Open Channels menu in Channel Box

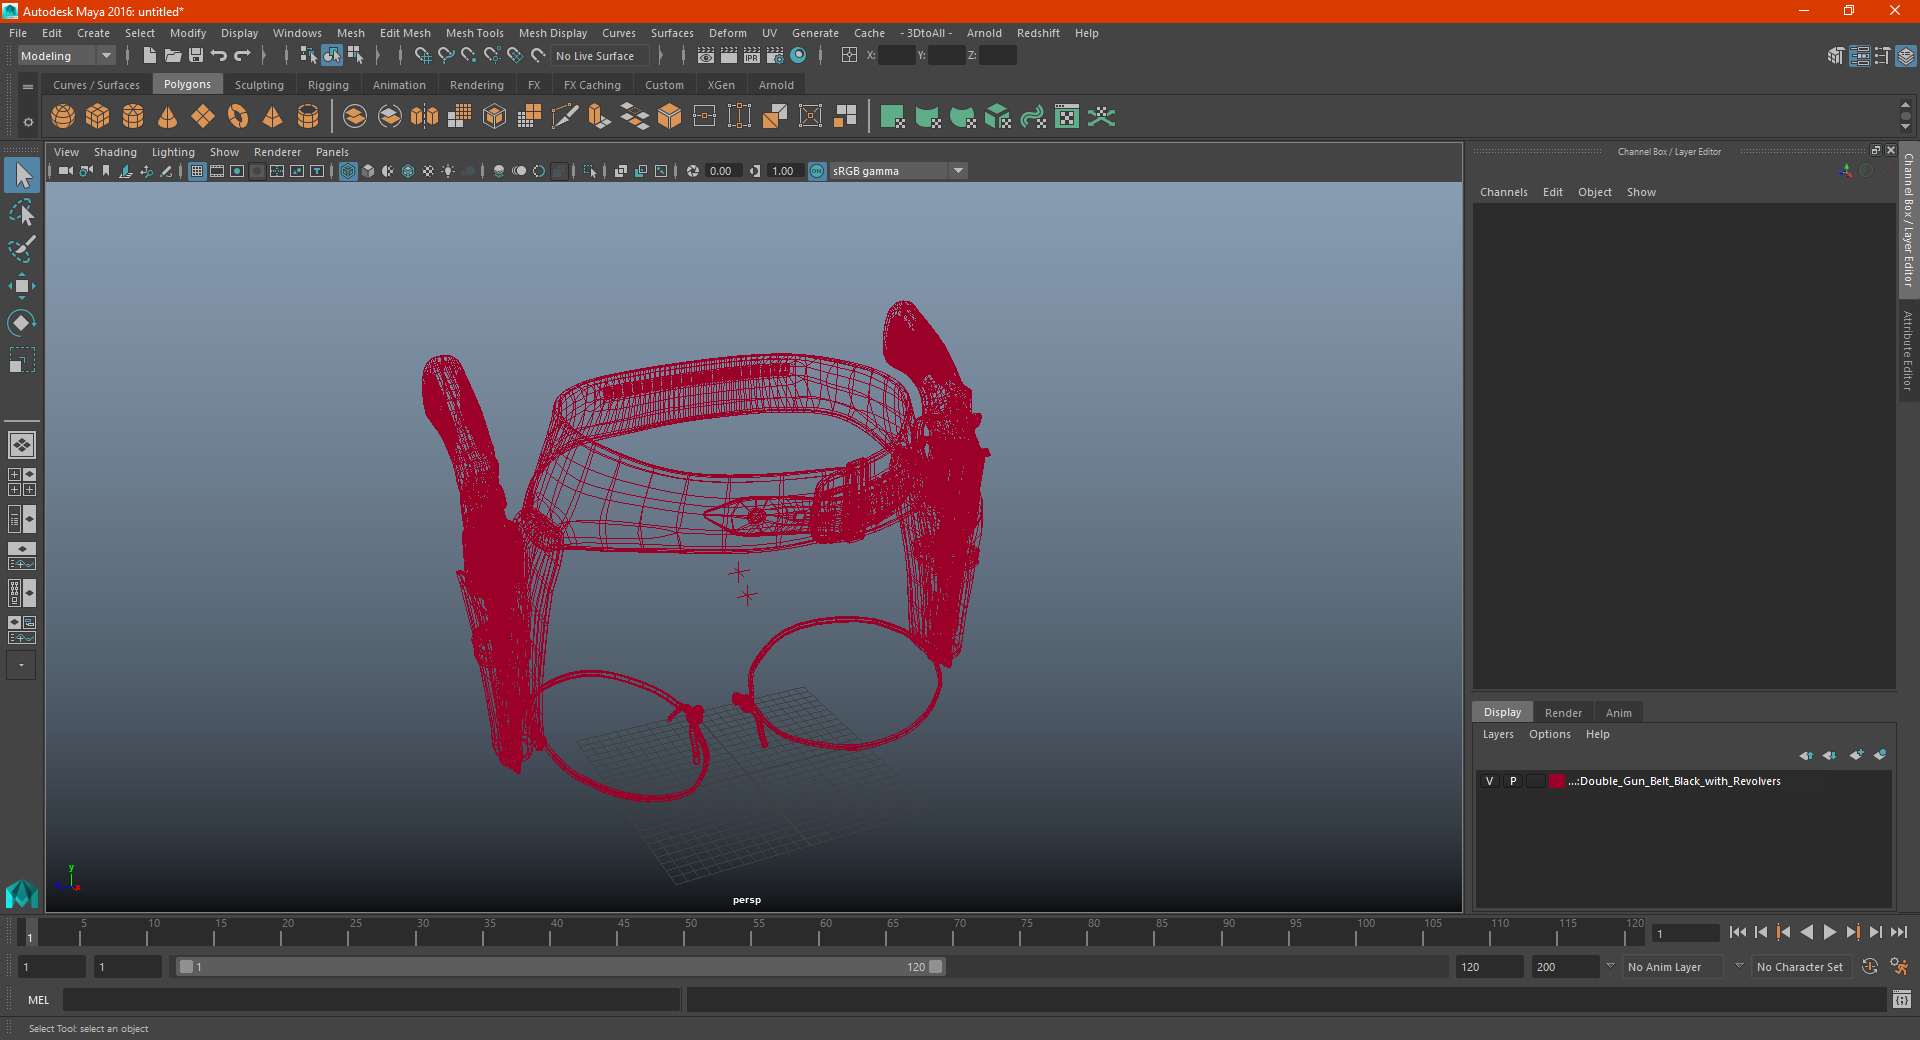click(x=1503, y=192)
